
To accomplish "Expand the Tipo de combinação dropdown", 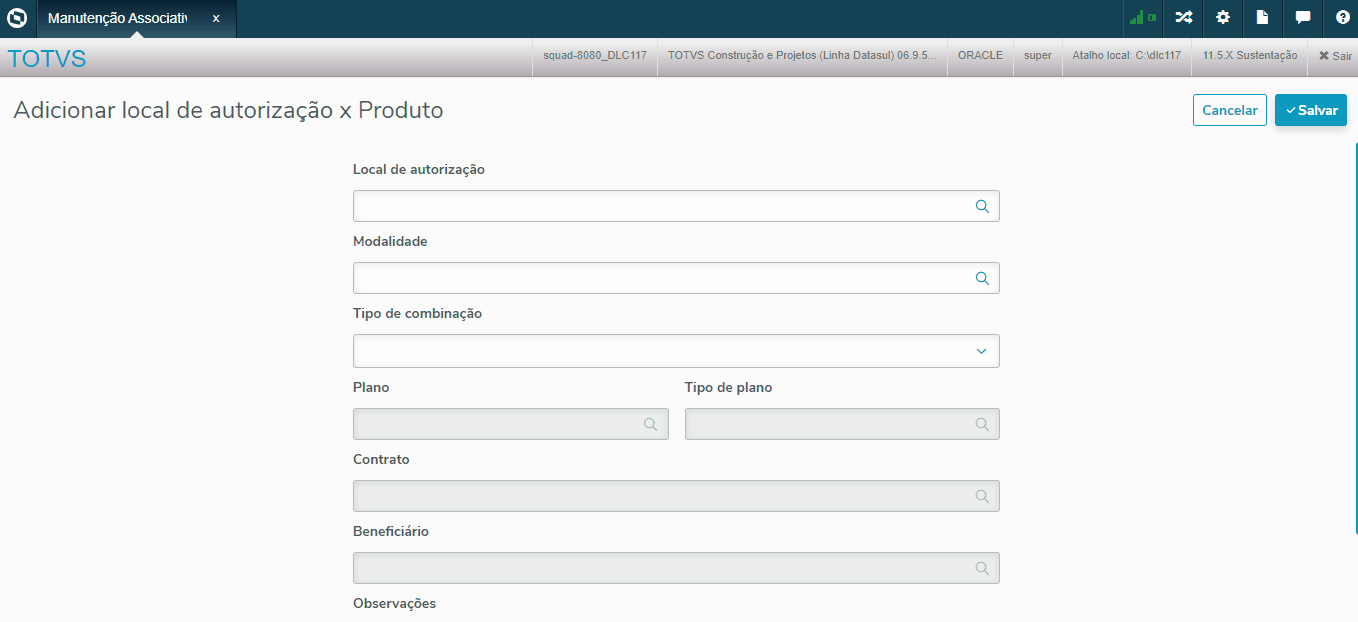I will click(x=981, y=351).
